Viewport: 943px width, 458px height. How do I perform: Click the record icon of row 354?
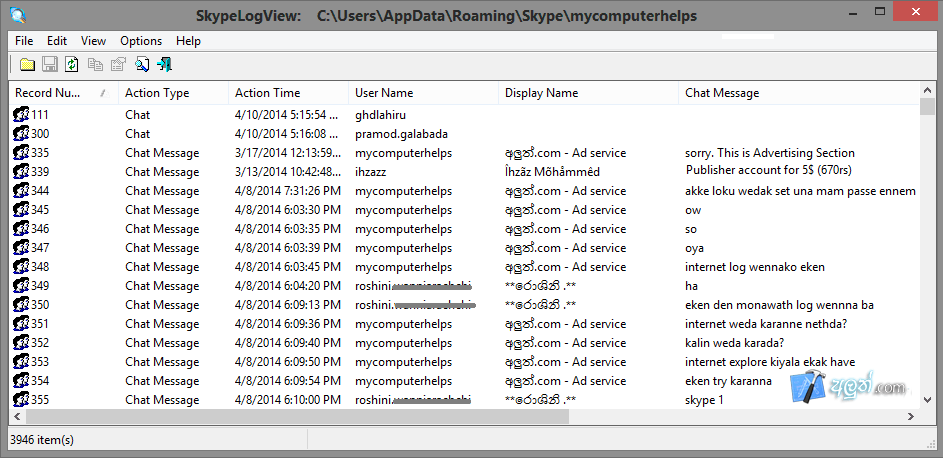point(21,380)
